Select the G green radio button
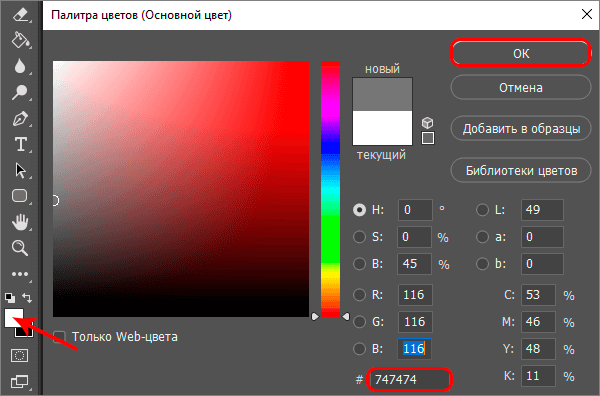Image resolution: width=600 pixels, height=396 pixels. pyautogui.click(x=359, y=322)
